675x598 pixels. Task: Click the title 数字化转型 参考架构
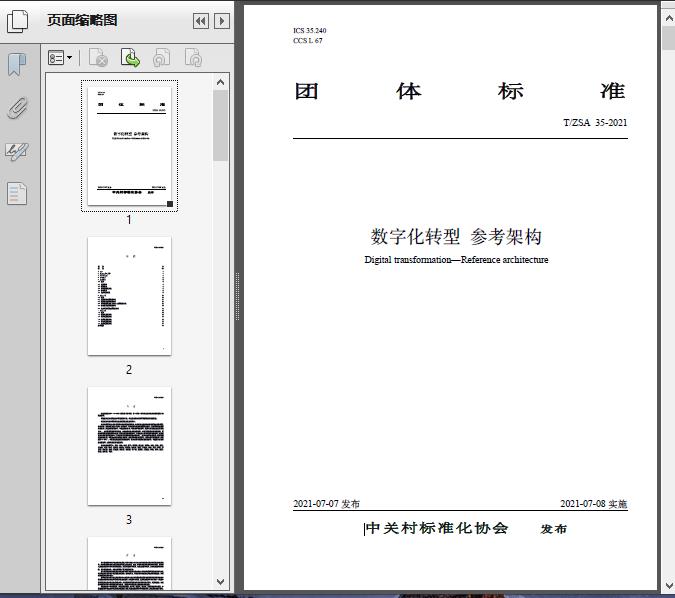[456, 236]
